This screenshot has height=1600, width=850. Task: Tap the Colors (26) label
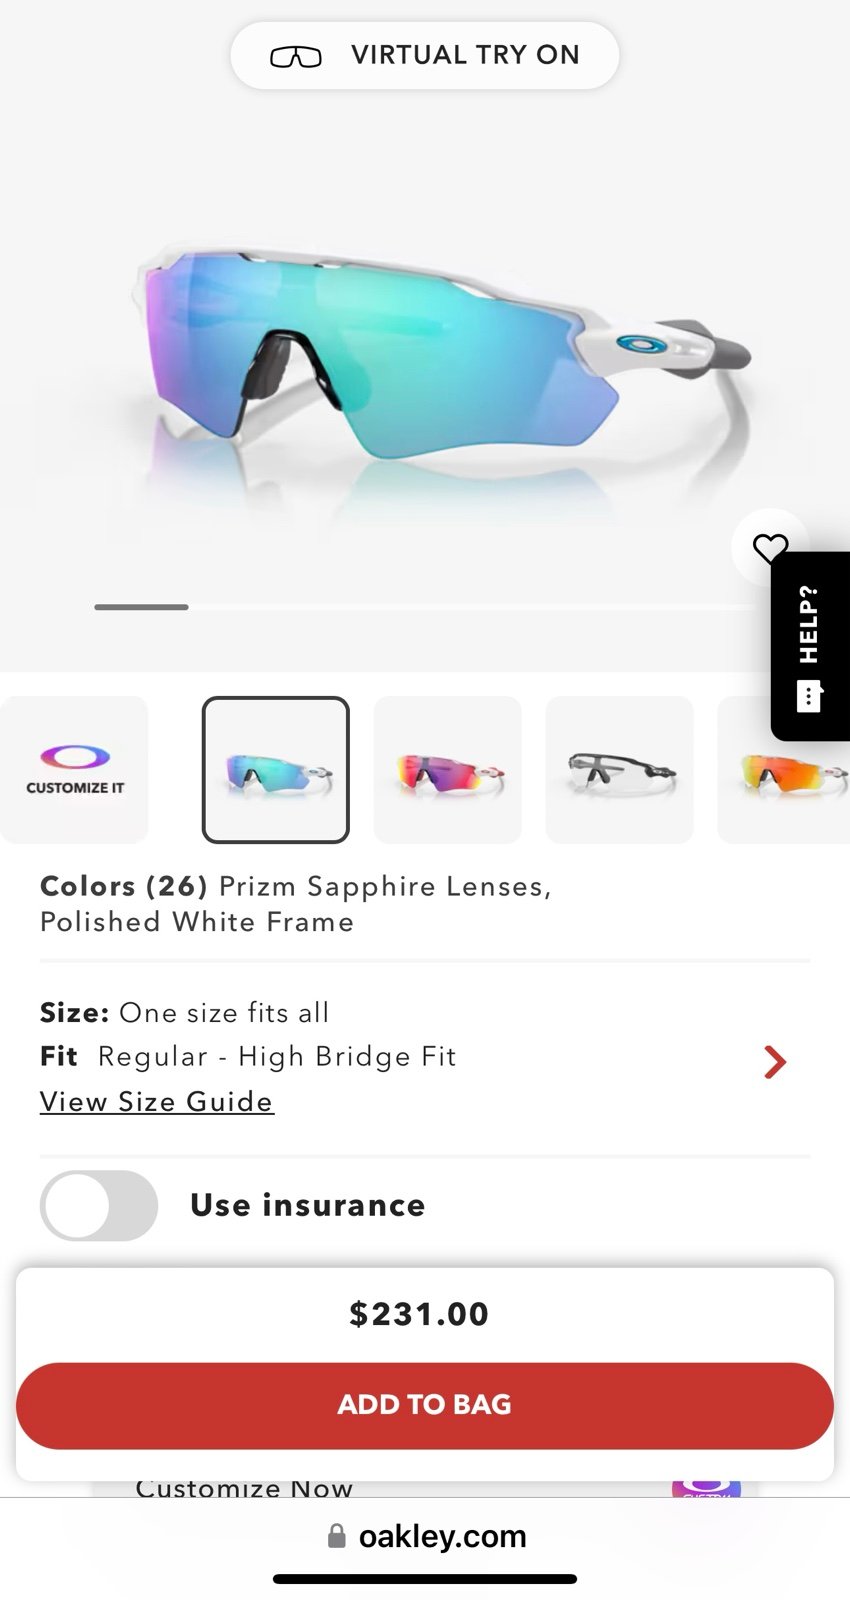pyautogui.click(x=124, y=886)
